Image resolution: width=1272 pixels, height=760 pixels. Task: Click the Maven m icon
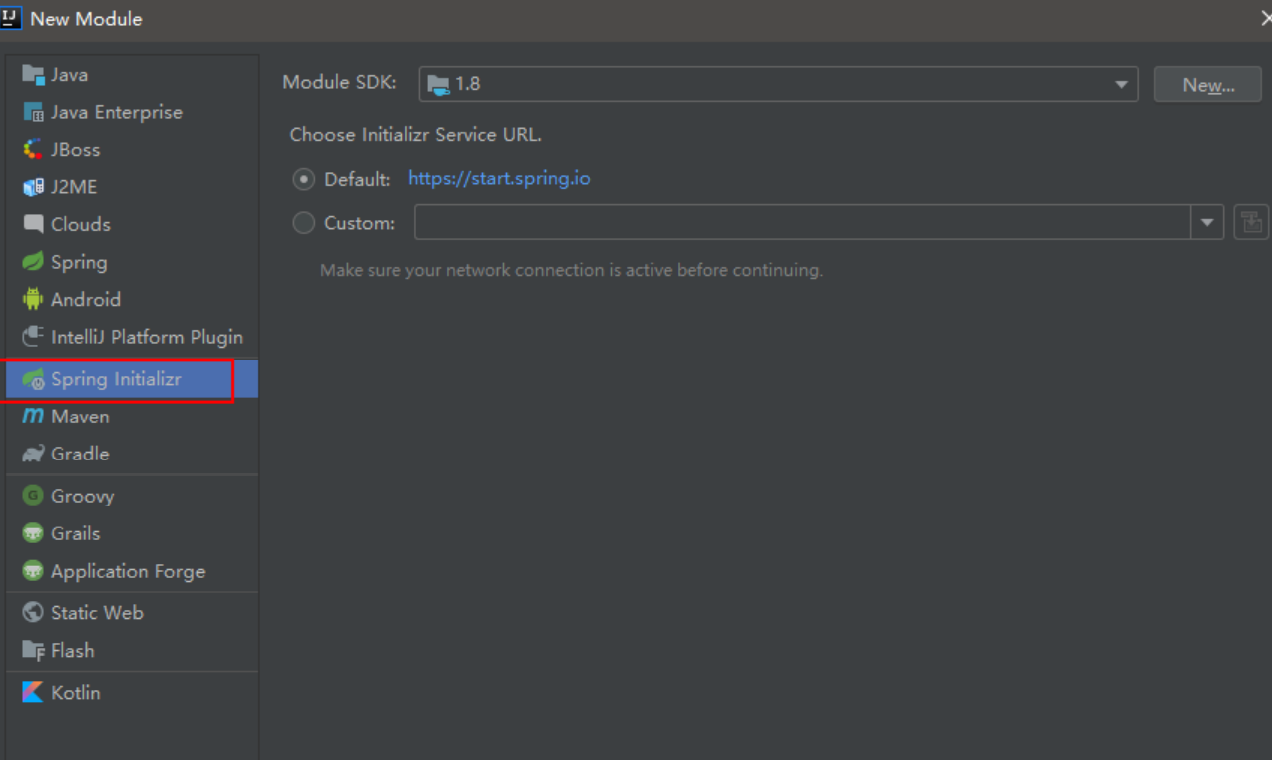(33, 416)
